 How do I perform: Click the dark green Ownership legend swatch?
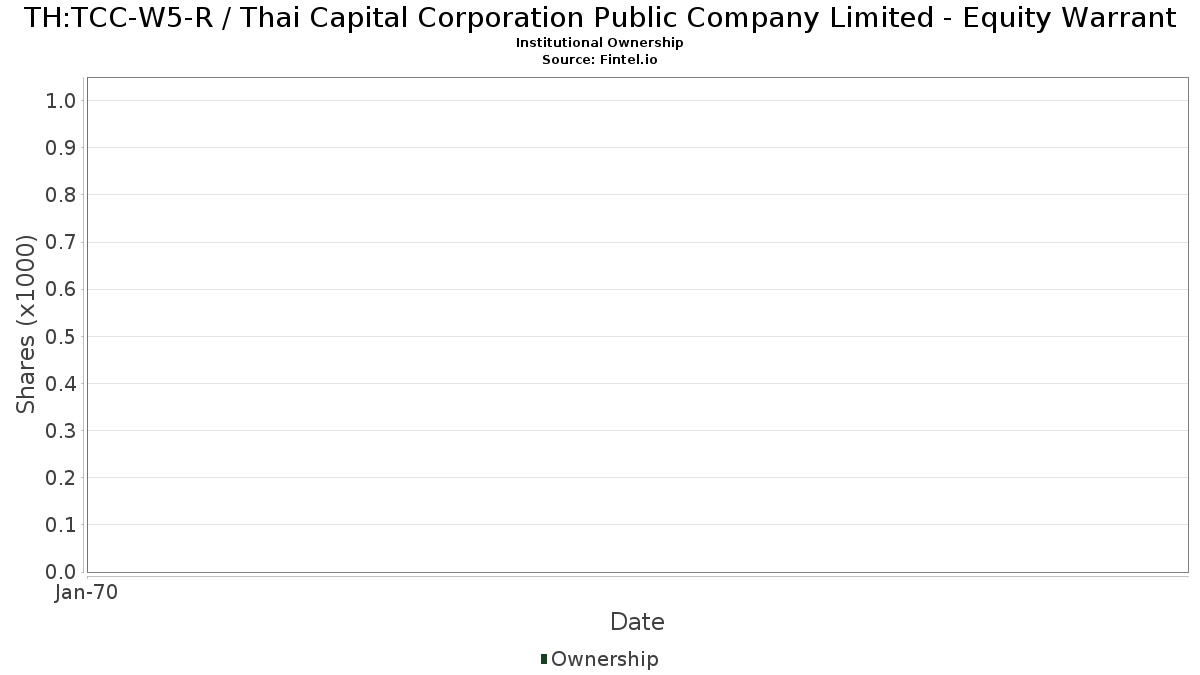(x=544, y=659)
